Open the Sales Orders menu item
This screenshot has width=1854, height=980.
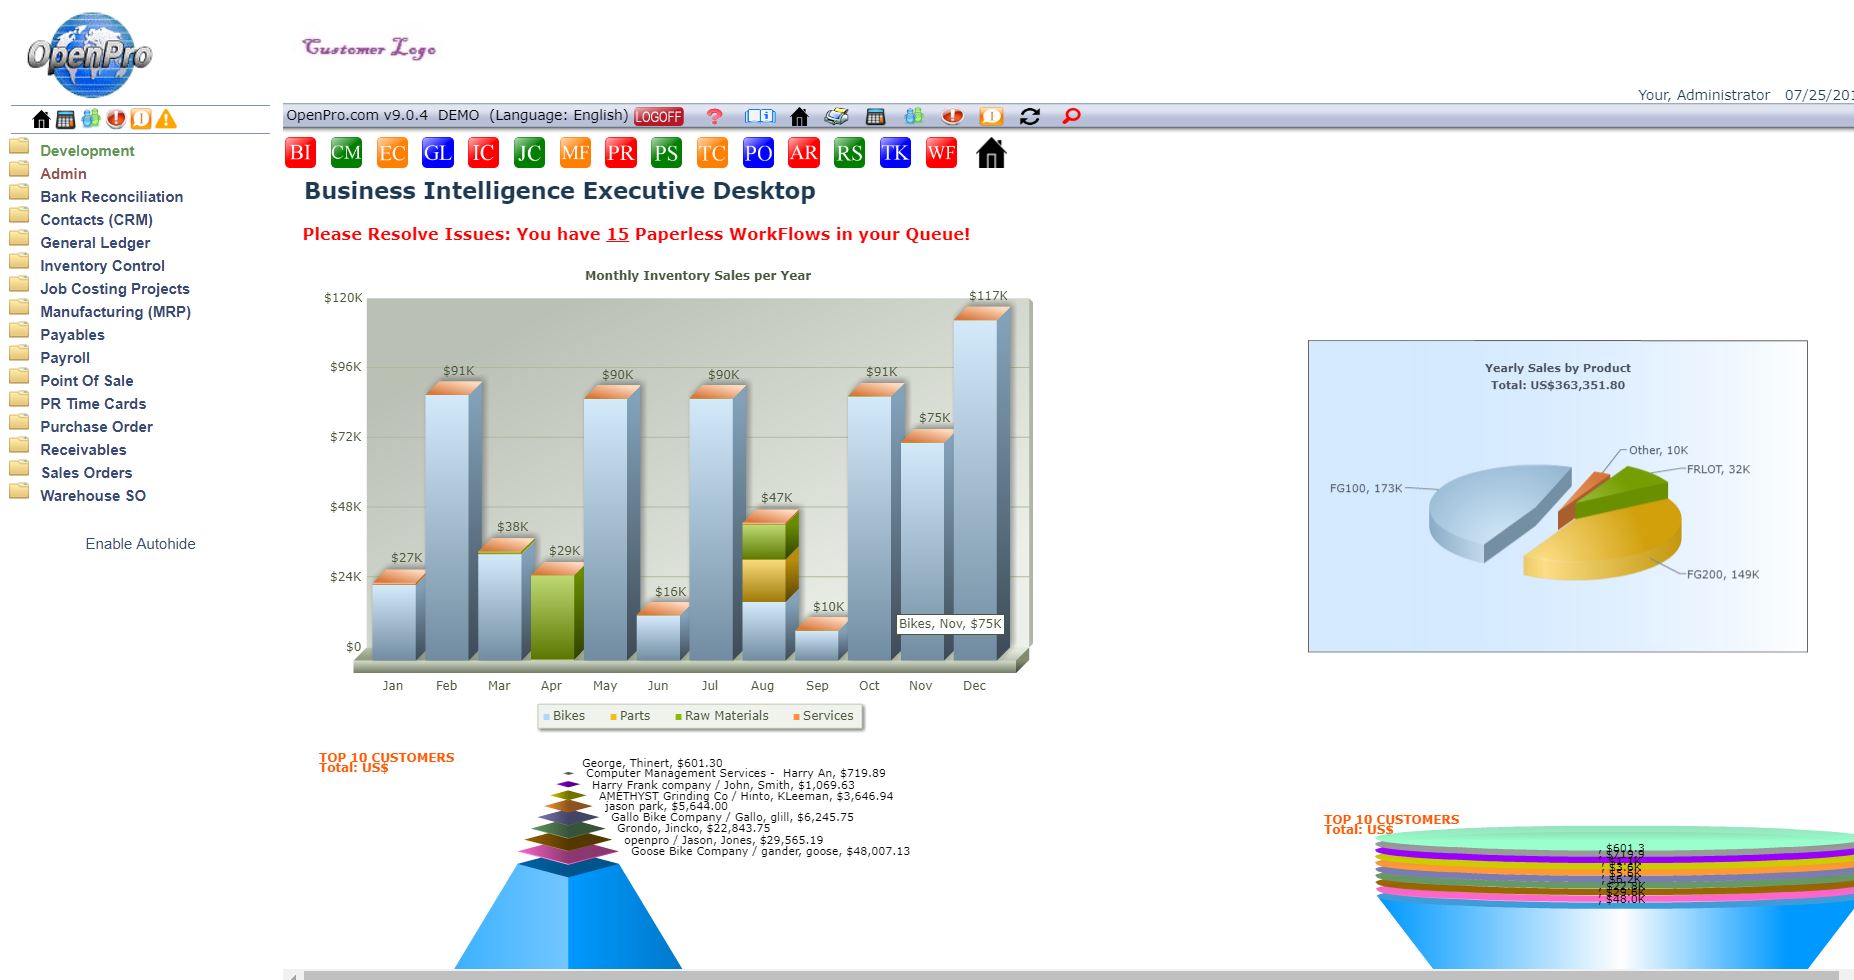click(x=86, y=473)
